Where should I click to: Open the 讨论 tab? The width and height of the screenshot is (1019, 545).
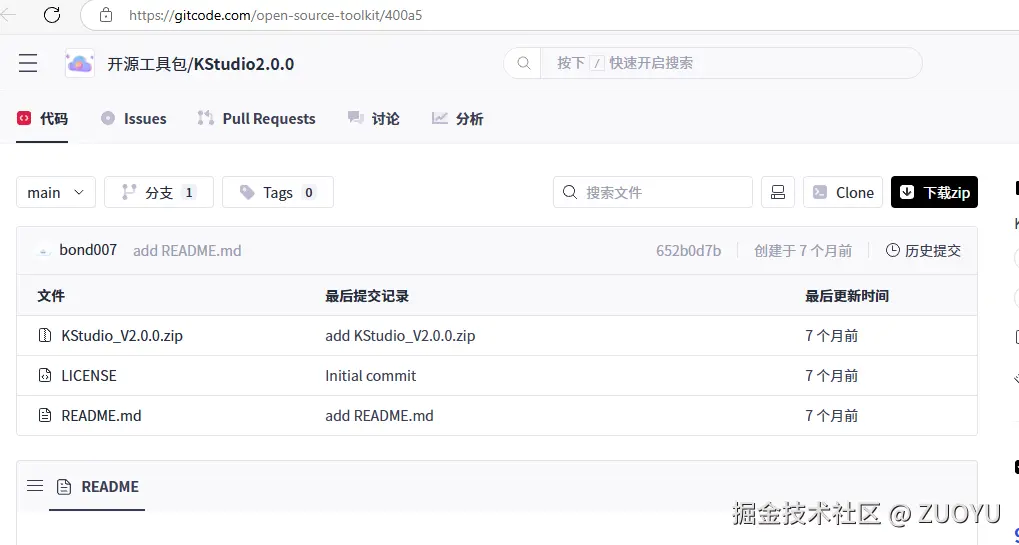(374, 119)
